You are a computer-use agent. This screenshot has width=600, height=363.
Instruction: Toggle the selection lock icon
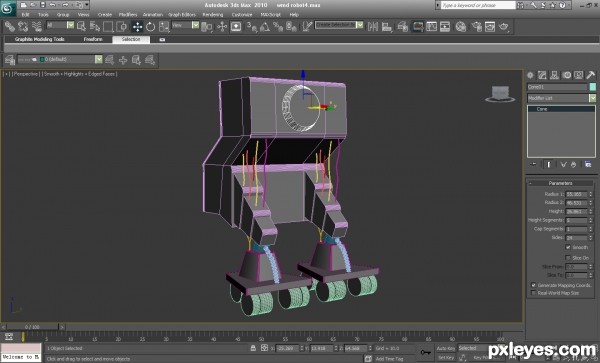253,348
